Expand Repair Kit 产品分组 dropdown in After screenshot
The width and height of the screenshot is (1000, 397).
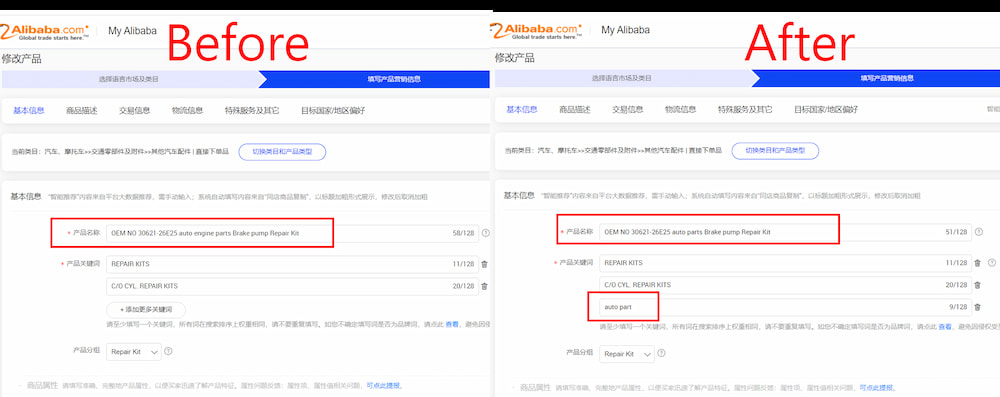pyautogui.click(x=626, y=354)
